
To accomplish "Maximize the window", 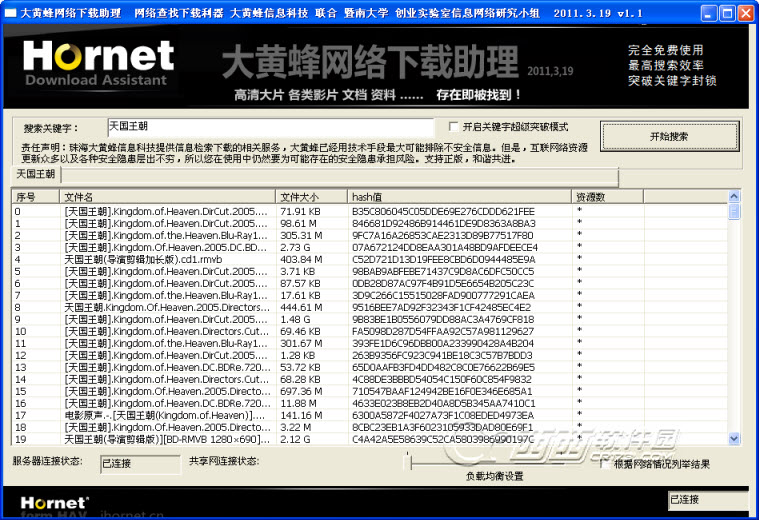I will click(727, 13).
